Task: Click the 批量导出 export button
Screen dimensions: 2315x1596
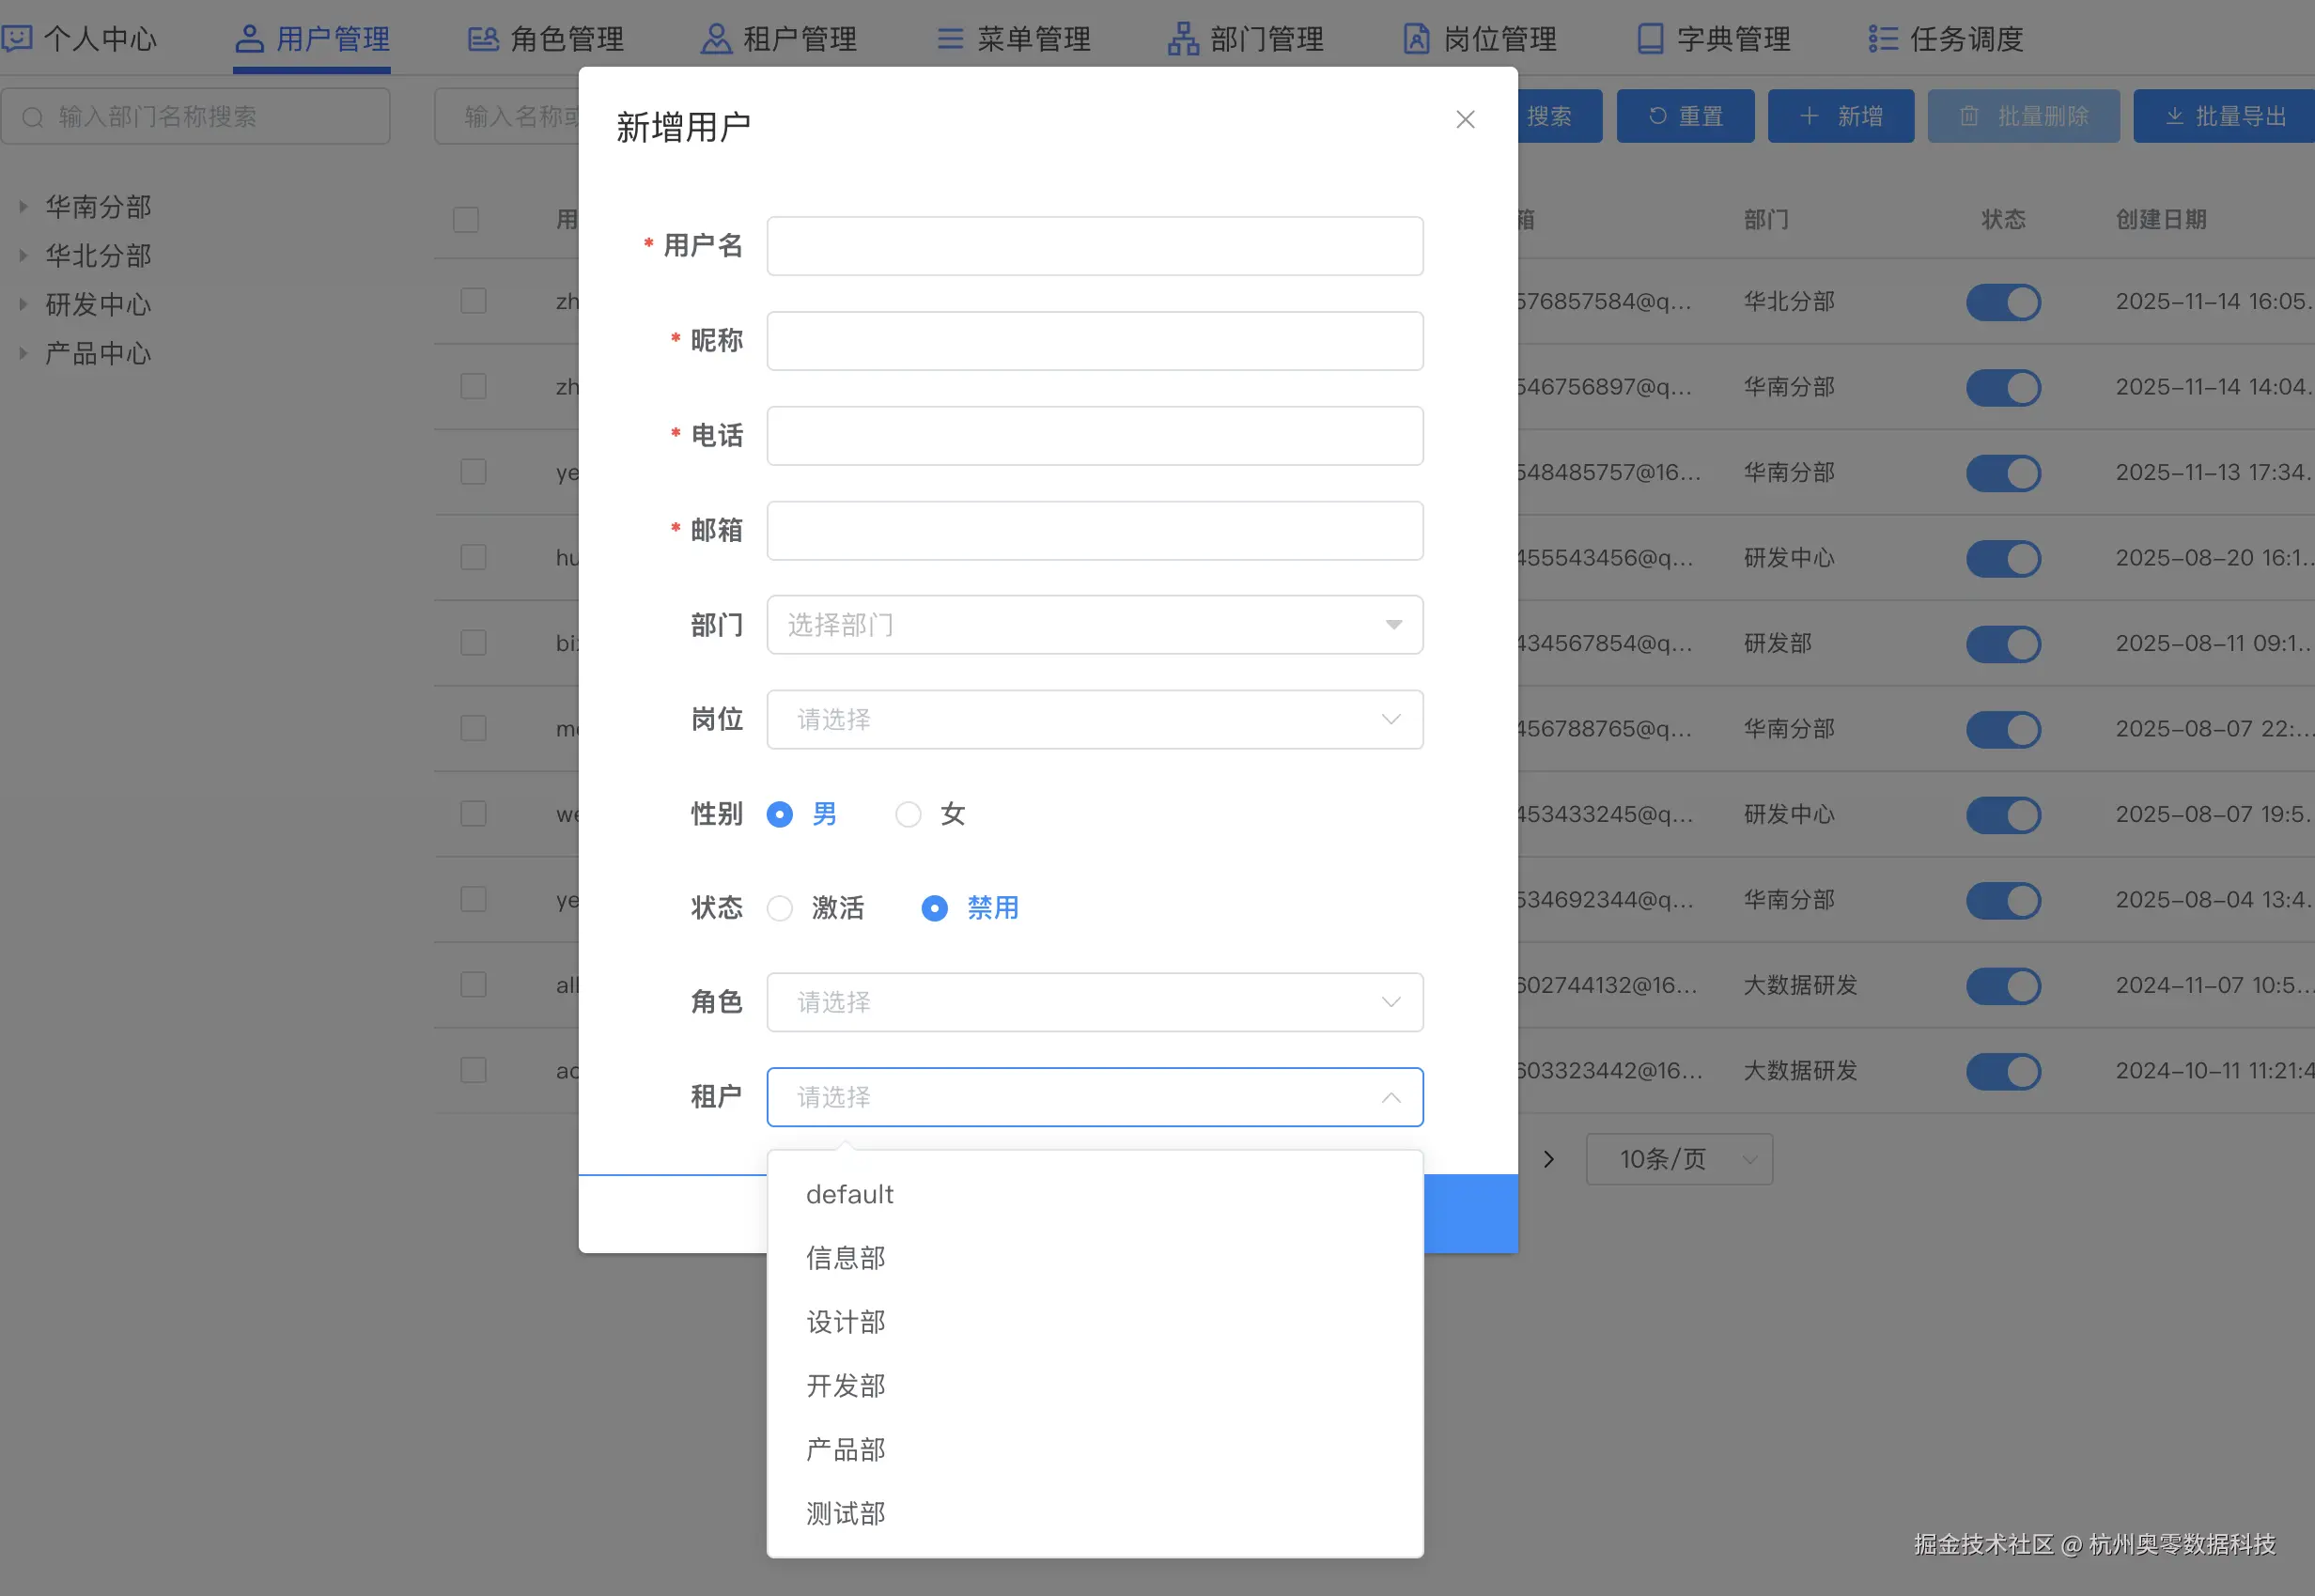Action: (x=2226, y=117)
